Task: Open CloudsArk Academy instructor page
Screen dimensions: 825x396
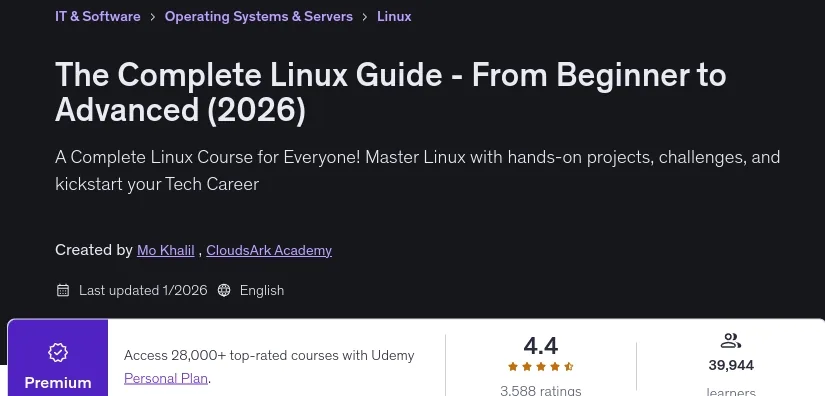Action: coord(269,250)
